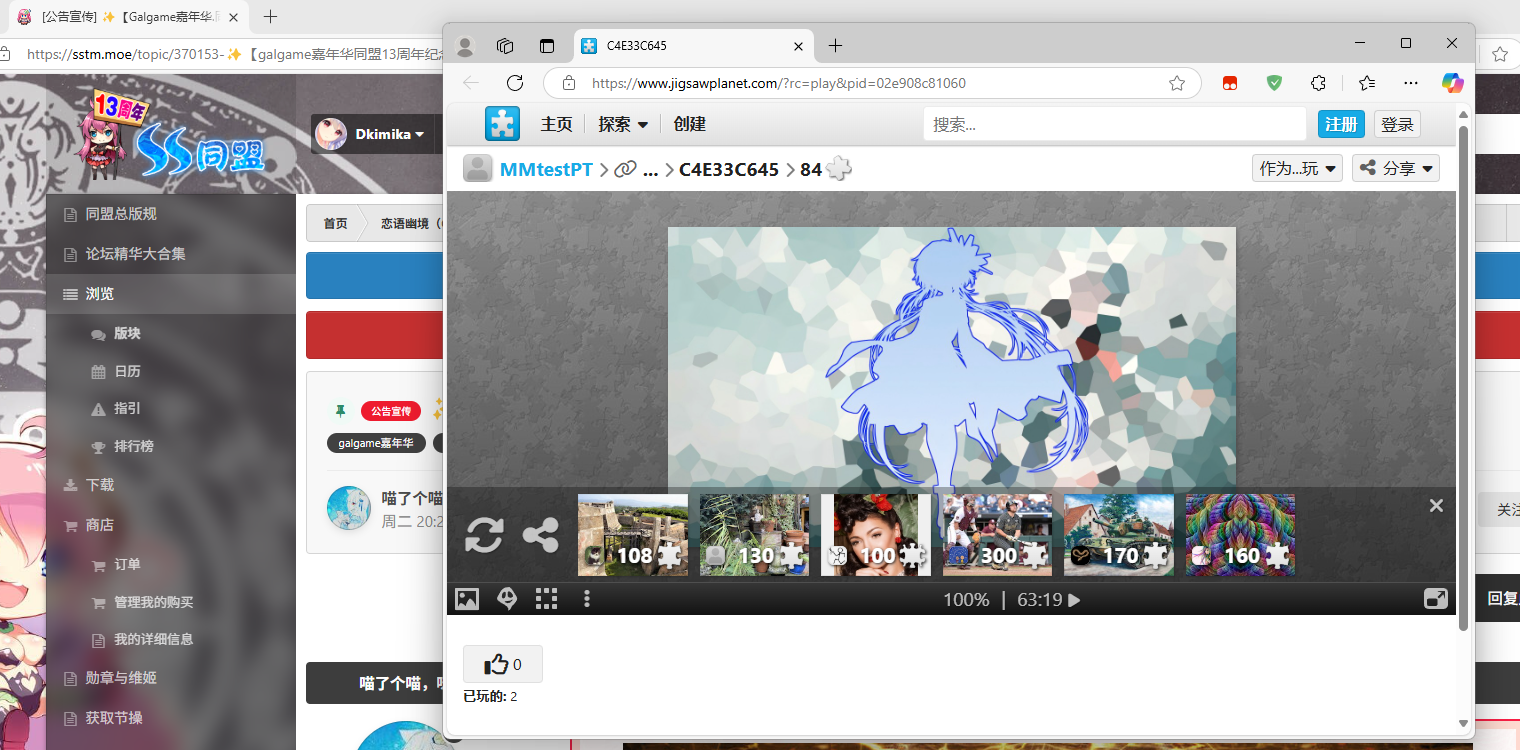Click in the 搜索 search field
This screenshot has height=750, width=1520.
(x=1115, y=124)
